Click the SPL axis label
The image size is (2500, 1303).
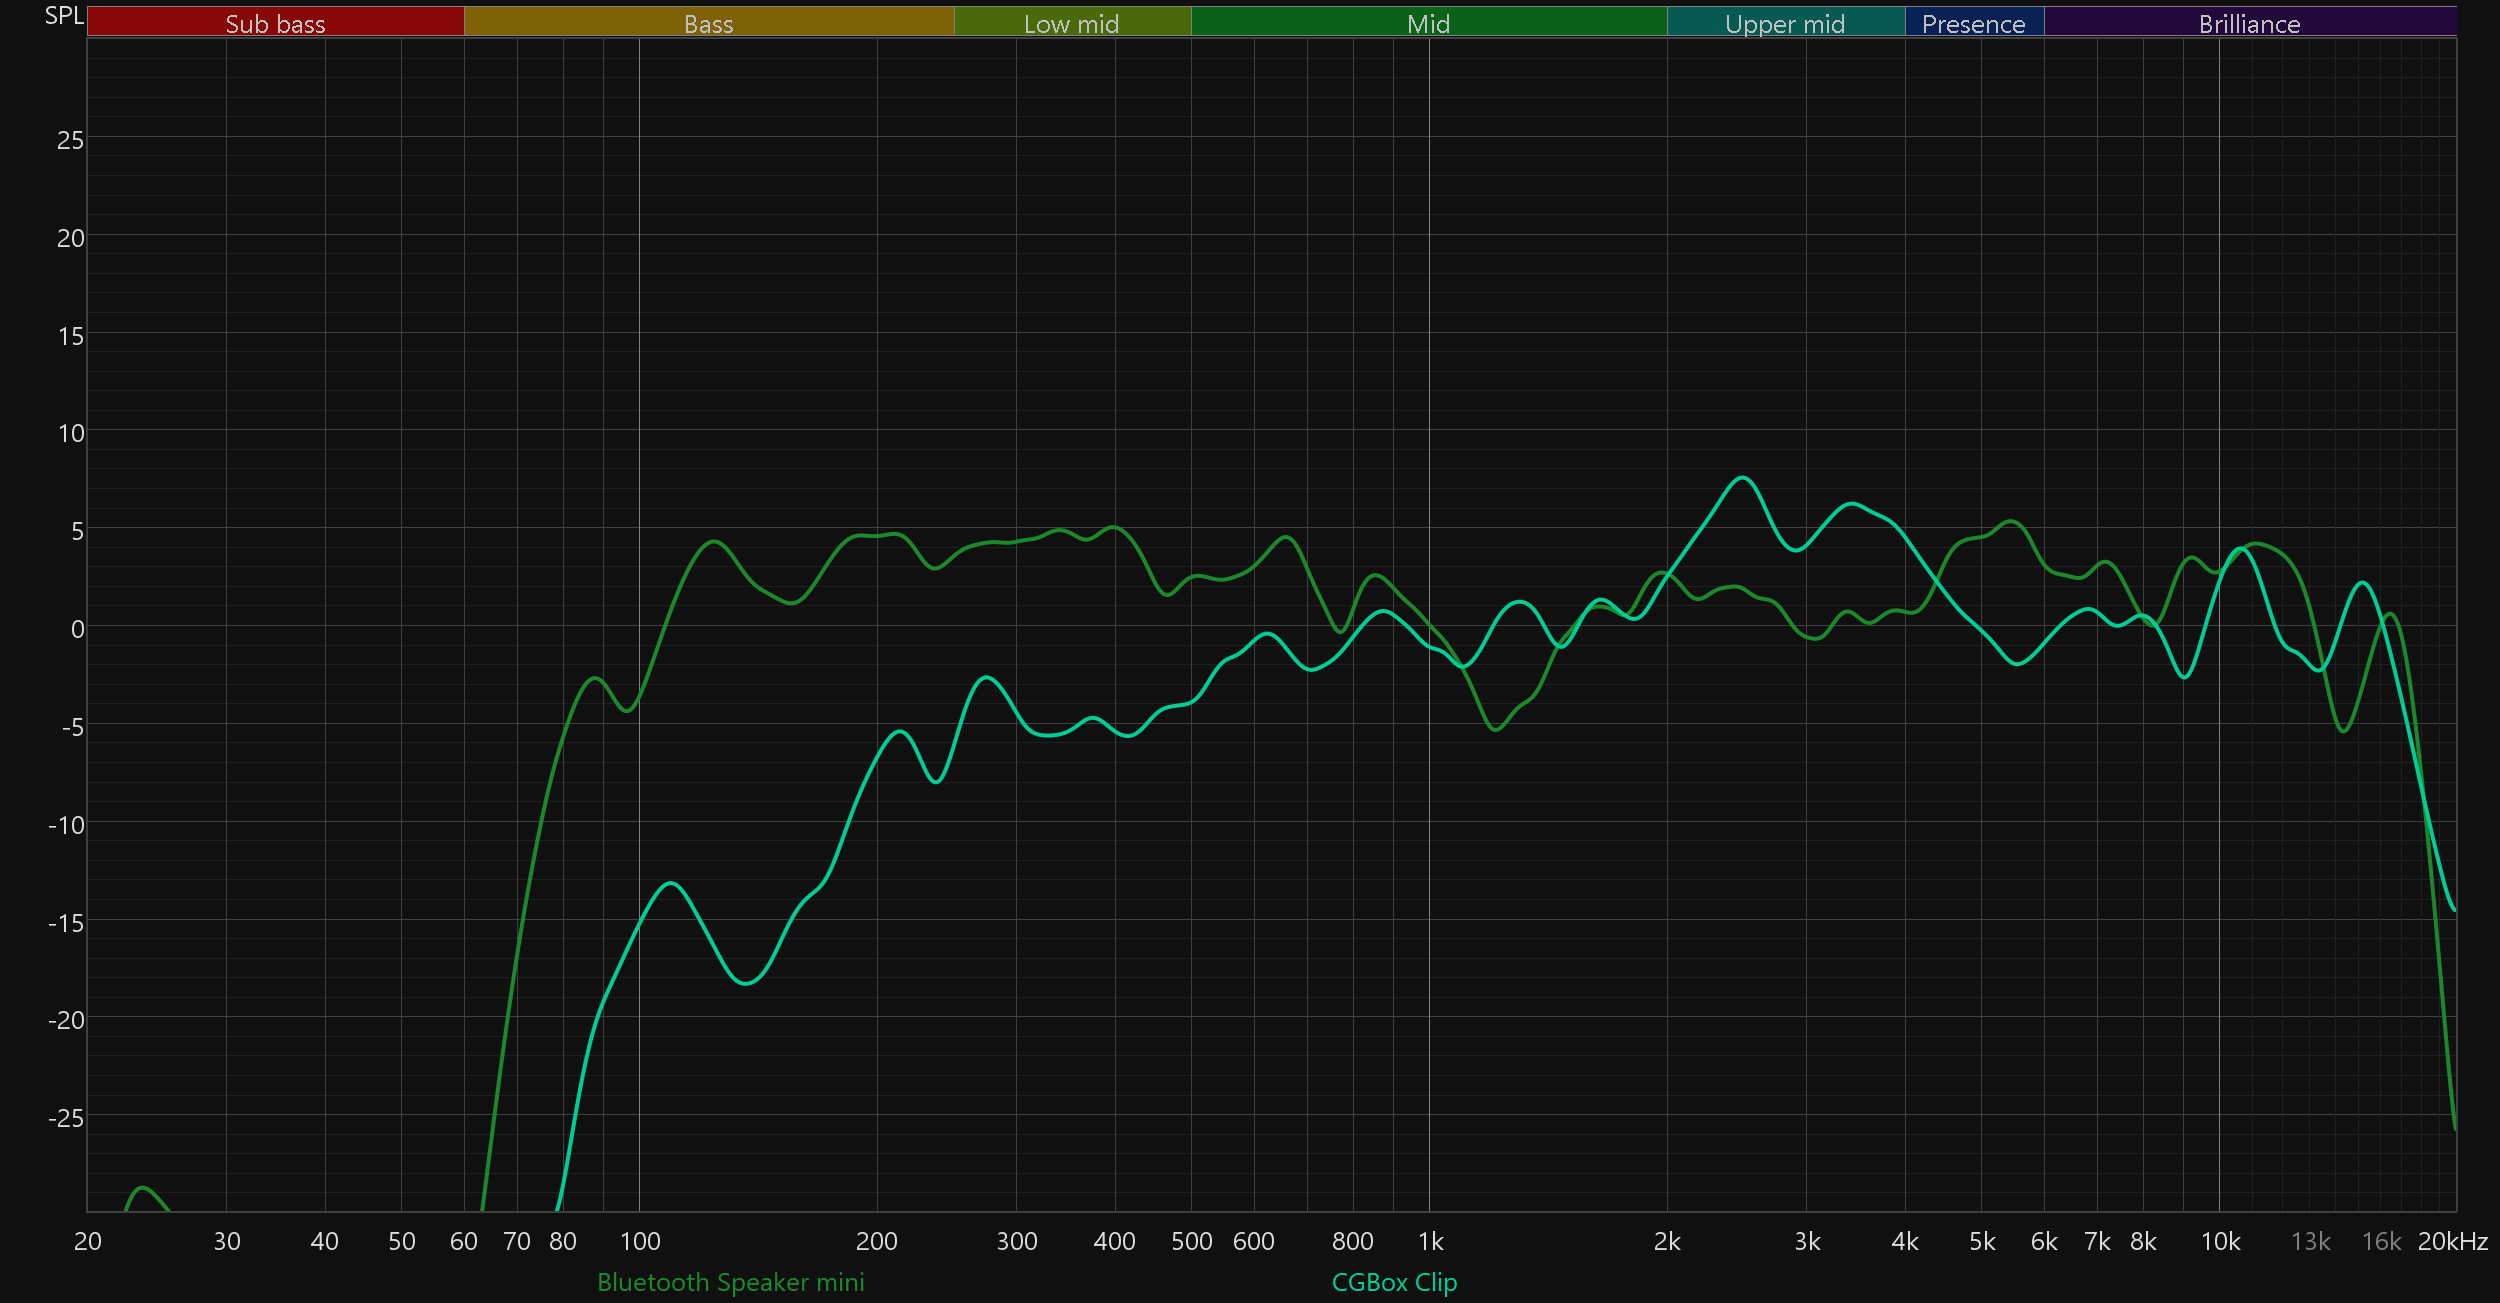(x=64, y=16)
